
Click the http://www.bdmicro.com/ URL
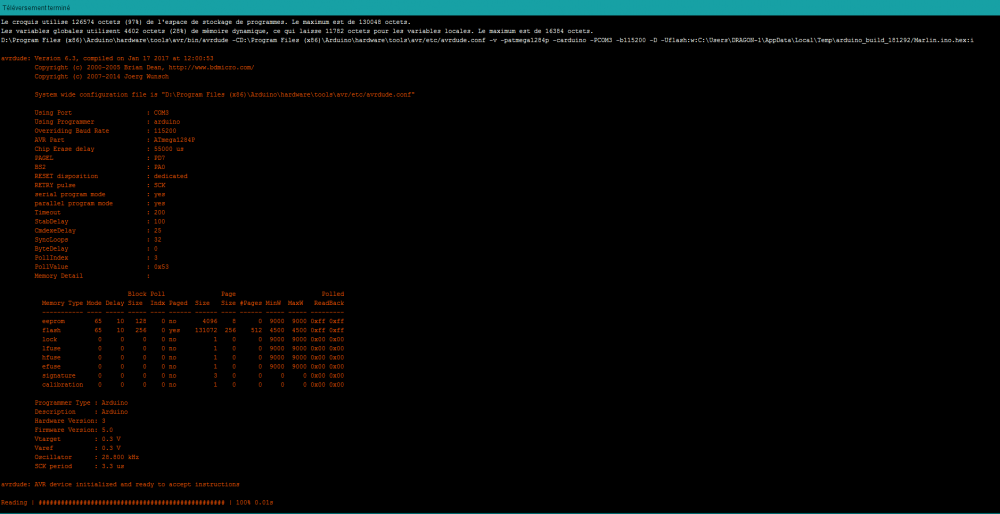click(x=210, y=67)
